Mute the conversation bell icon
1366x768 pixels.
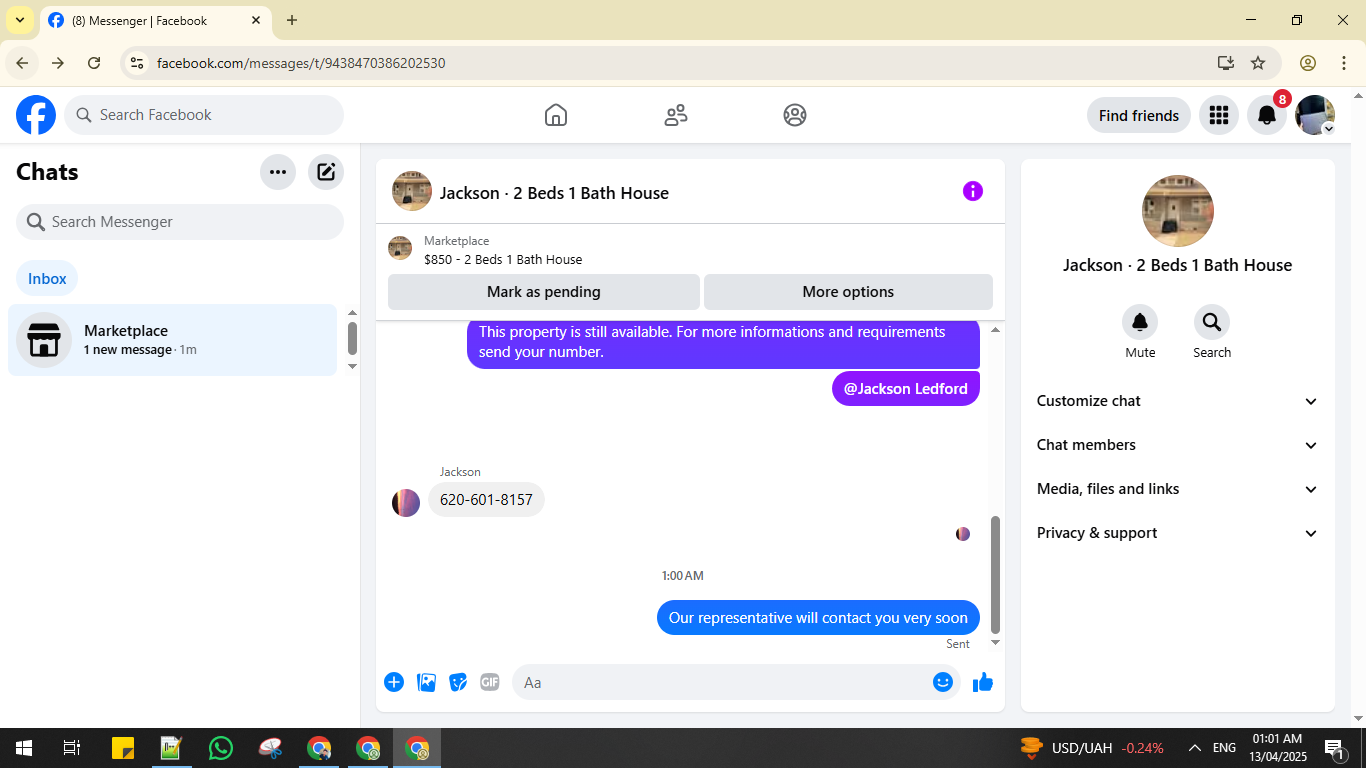click(x=1140, y=322)
